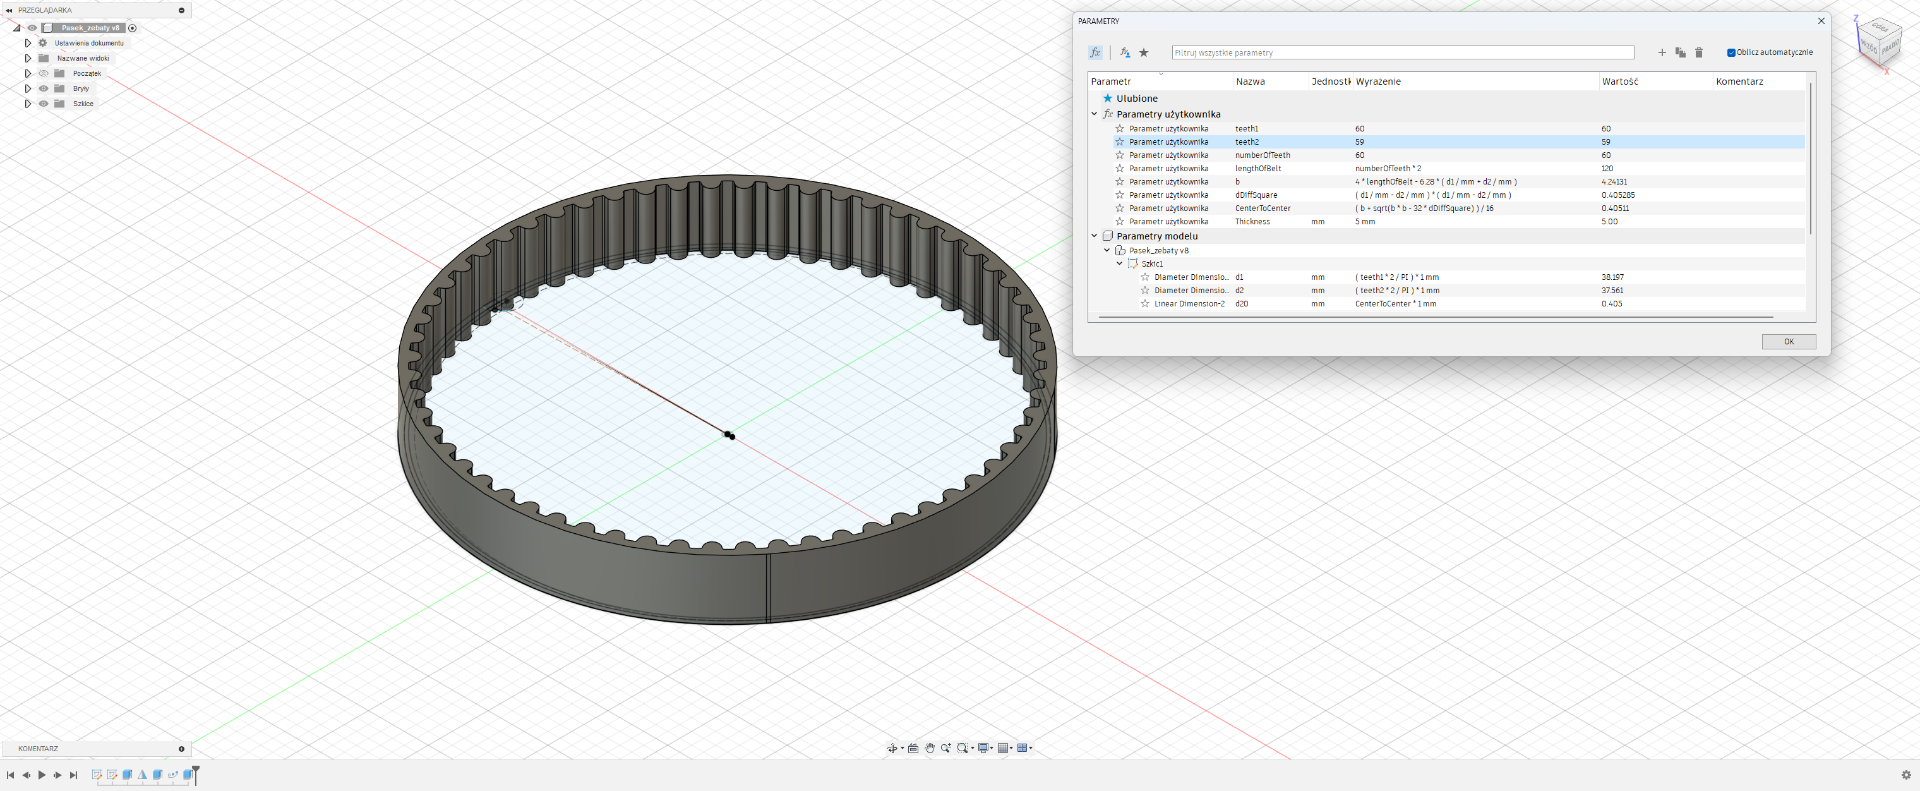
Task: Step one feature back in timeline
Action: [26, 775]
